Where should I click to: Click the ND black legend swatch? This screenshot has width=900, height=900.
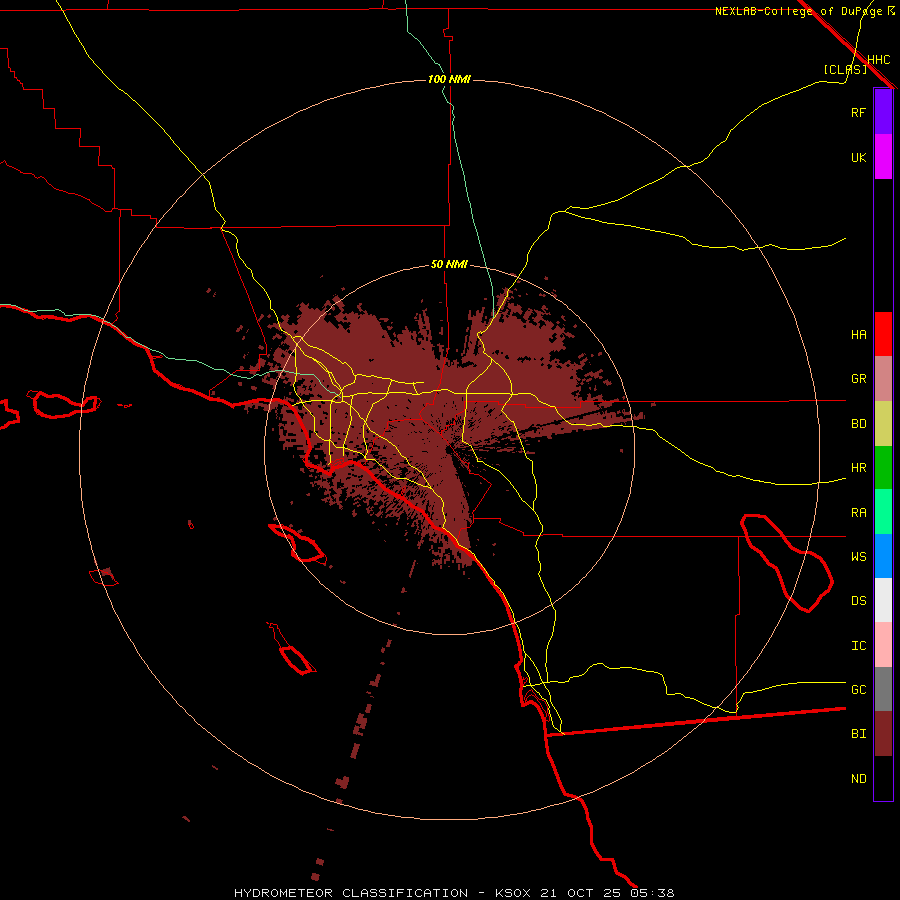883,778
